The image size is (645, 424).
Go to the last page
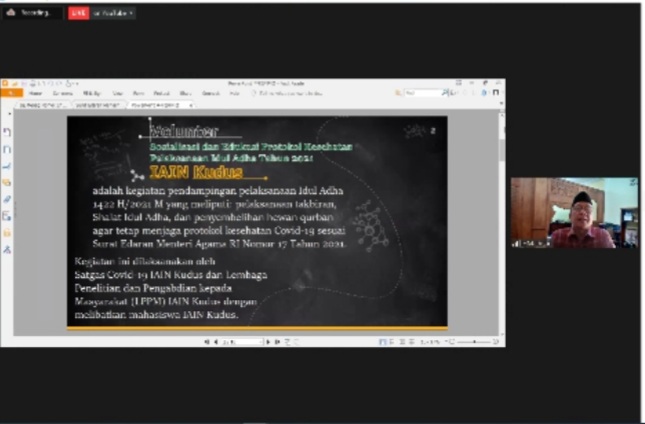277,342
